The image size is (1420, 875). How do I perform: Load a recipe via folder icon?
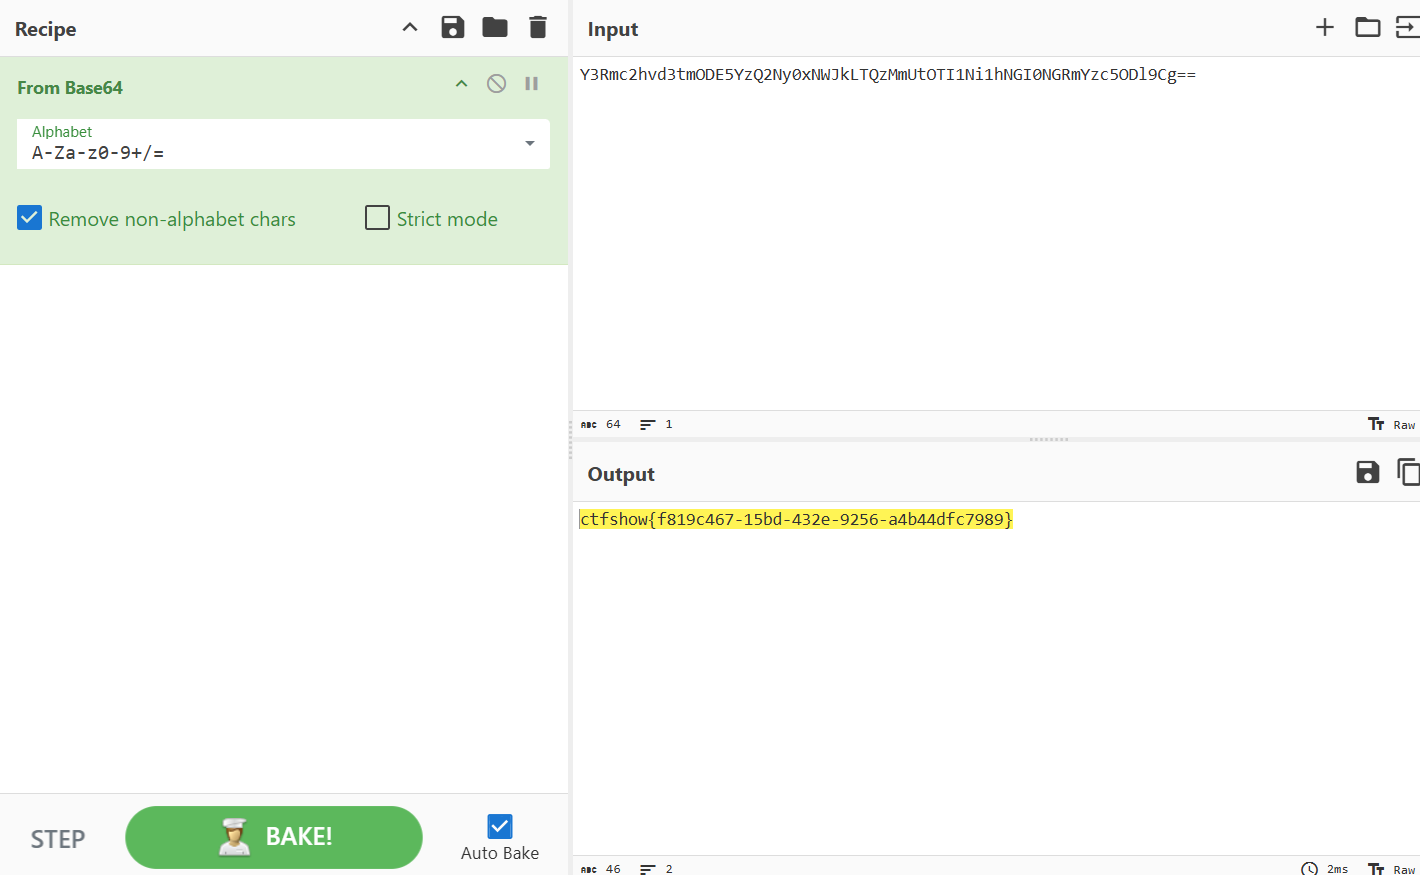tap(495, 28)
